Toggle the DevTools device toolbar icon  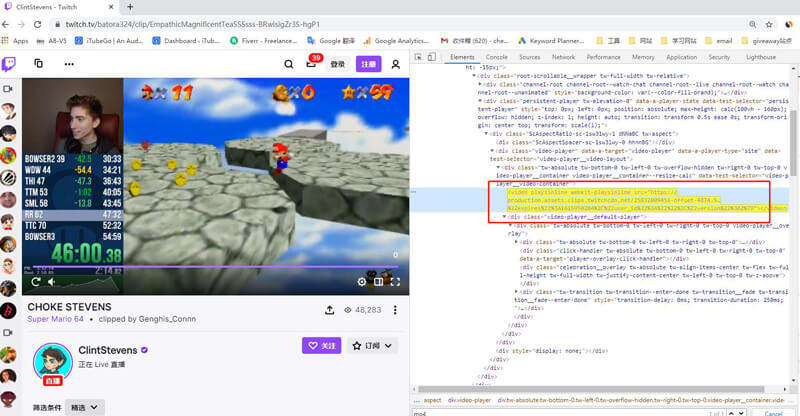(x=432, y=57)
